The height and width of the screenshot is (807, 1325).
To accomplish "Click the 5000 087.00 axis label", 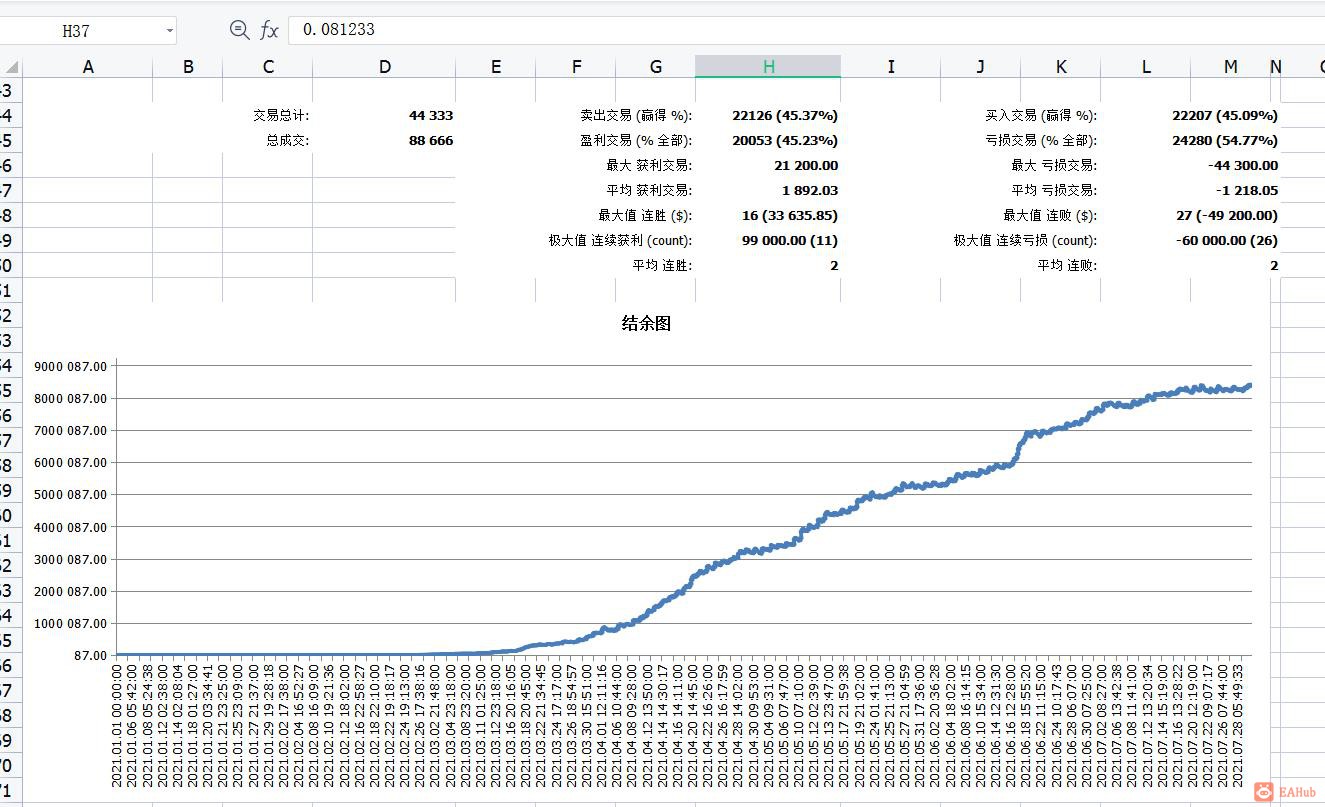I will 70,494.
